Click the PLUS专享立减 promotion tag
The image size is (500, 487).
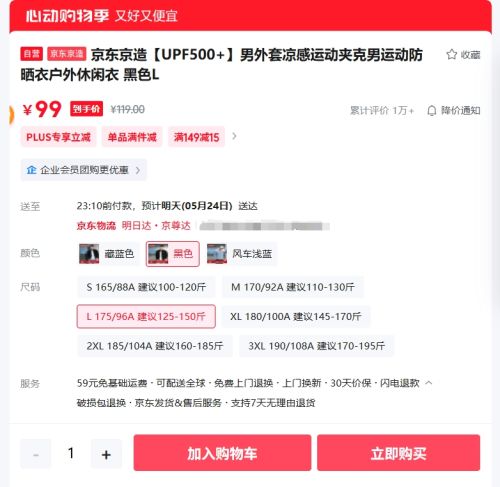pyautogui.click(x=58, y=137)
